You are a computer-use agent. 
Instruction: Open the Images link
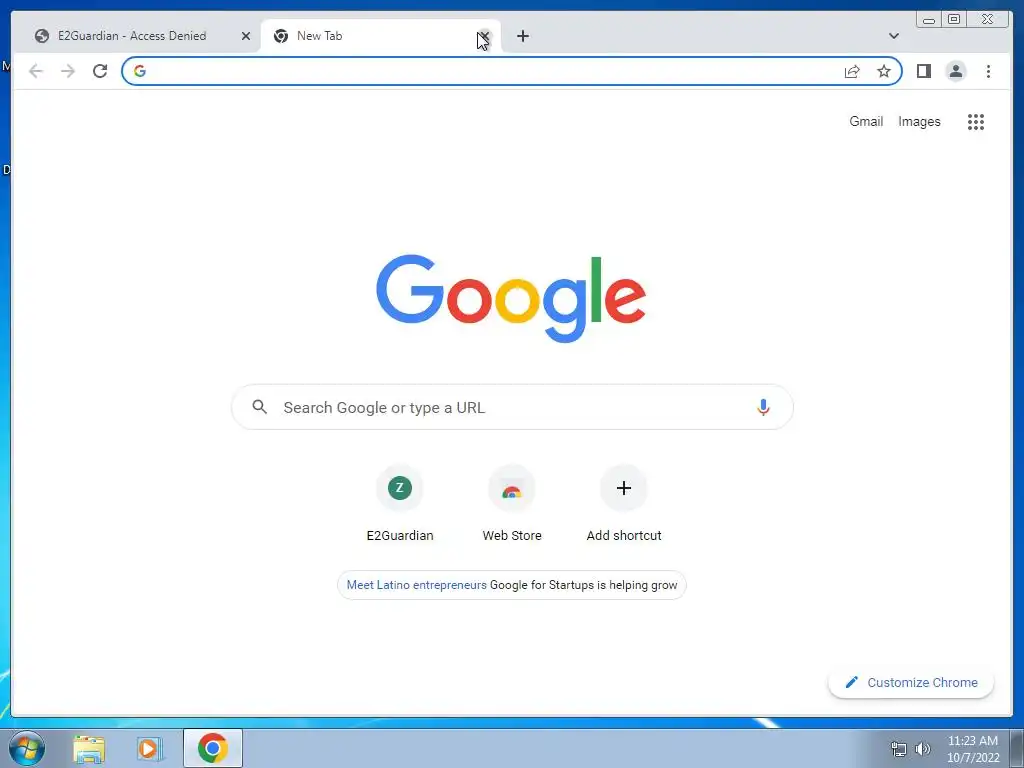(919, 121)
